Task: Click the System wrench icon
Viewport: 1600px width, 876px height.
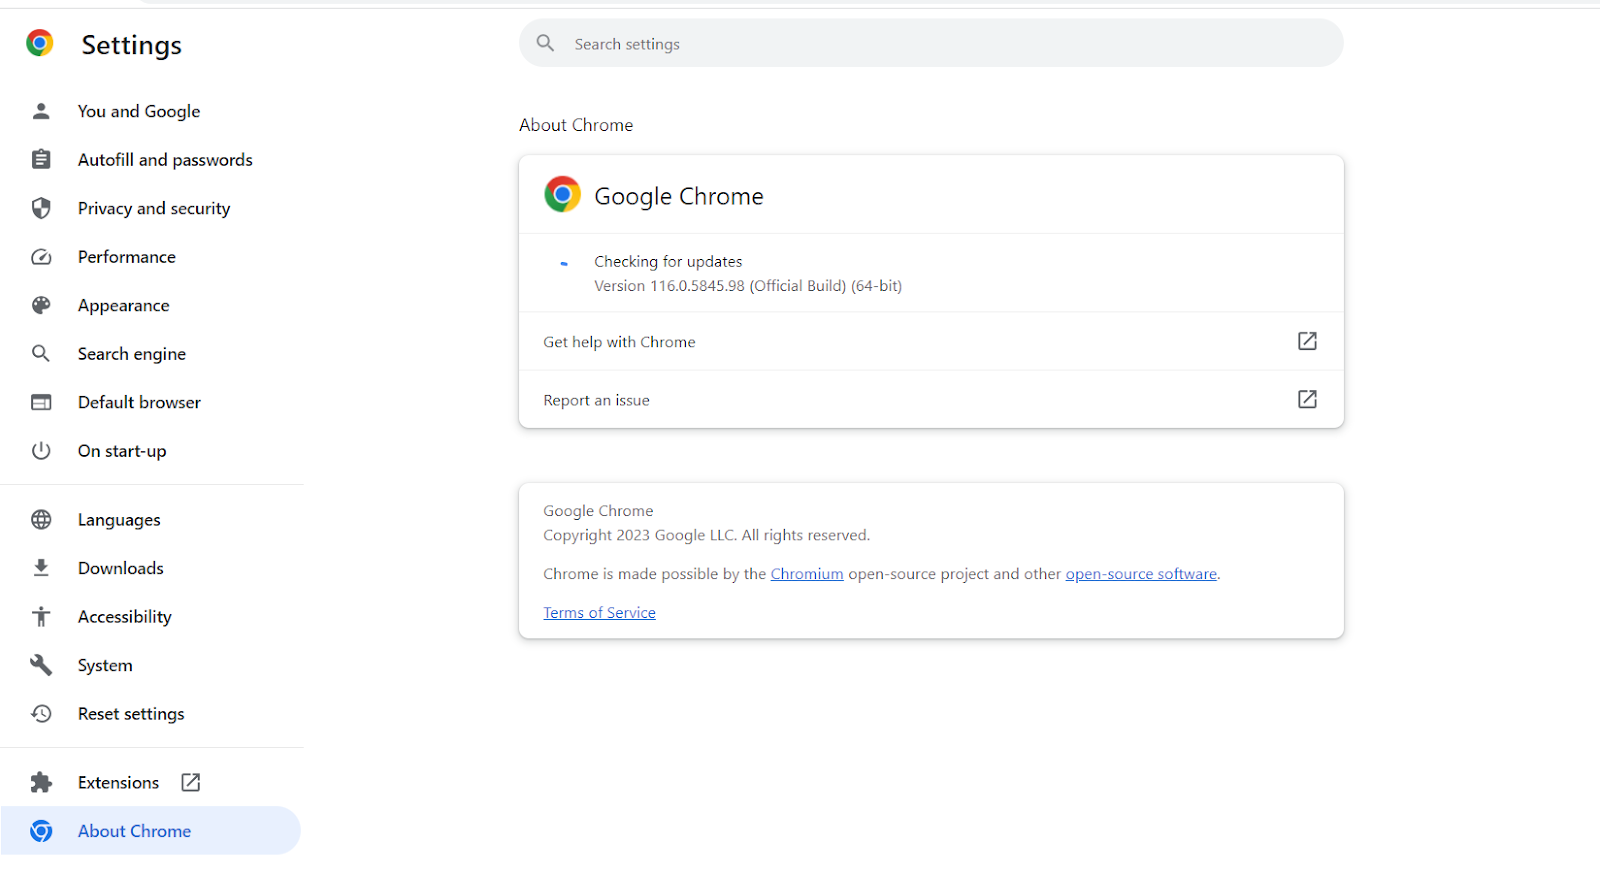Action: tap(41, 665)
